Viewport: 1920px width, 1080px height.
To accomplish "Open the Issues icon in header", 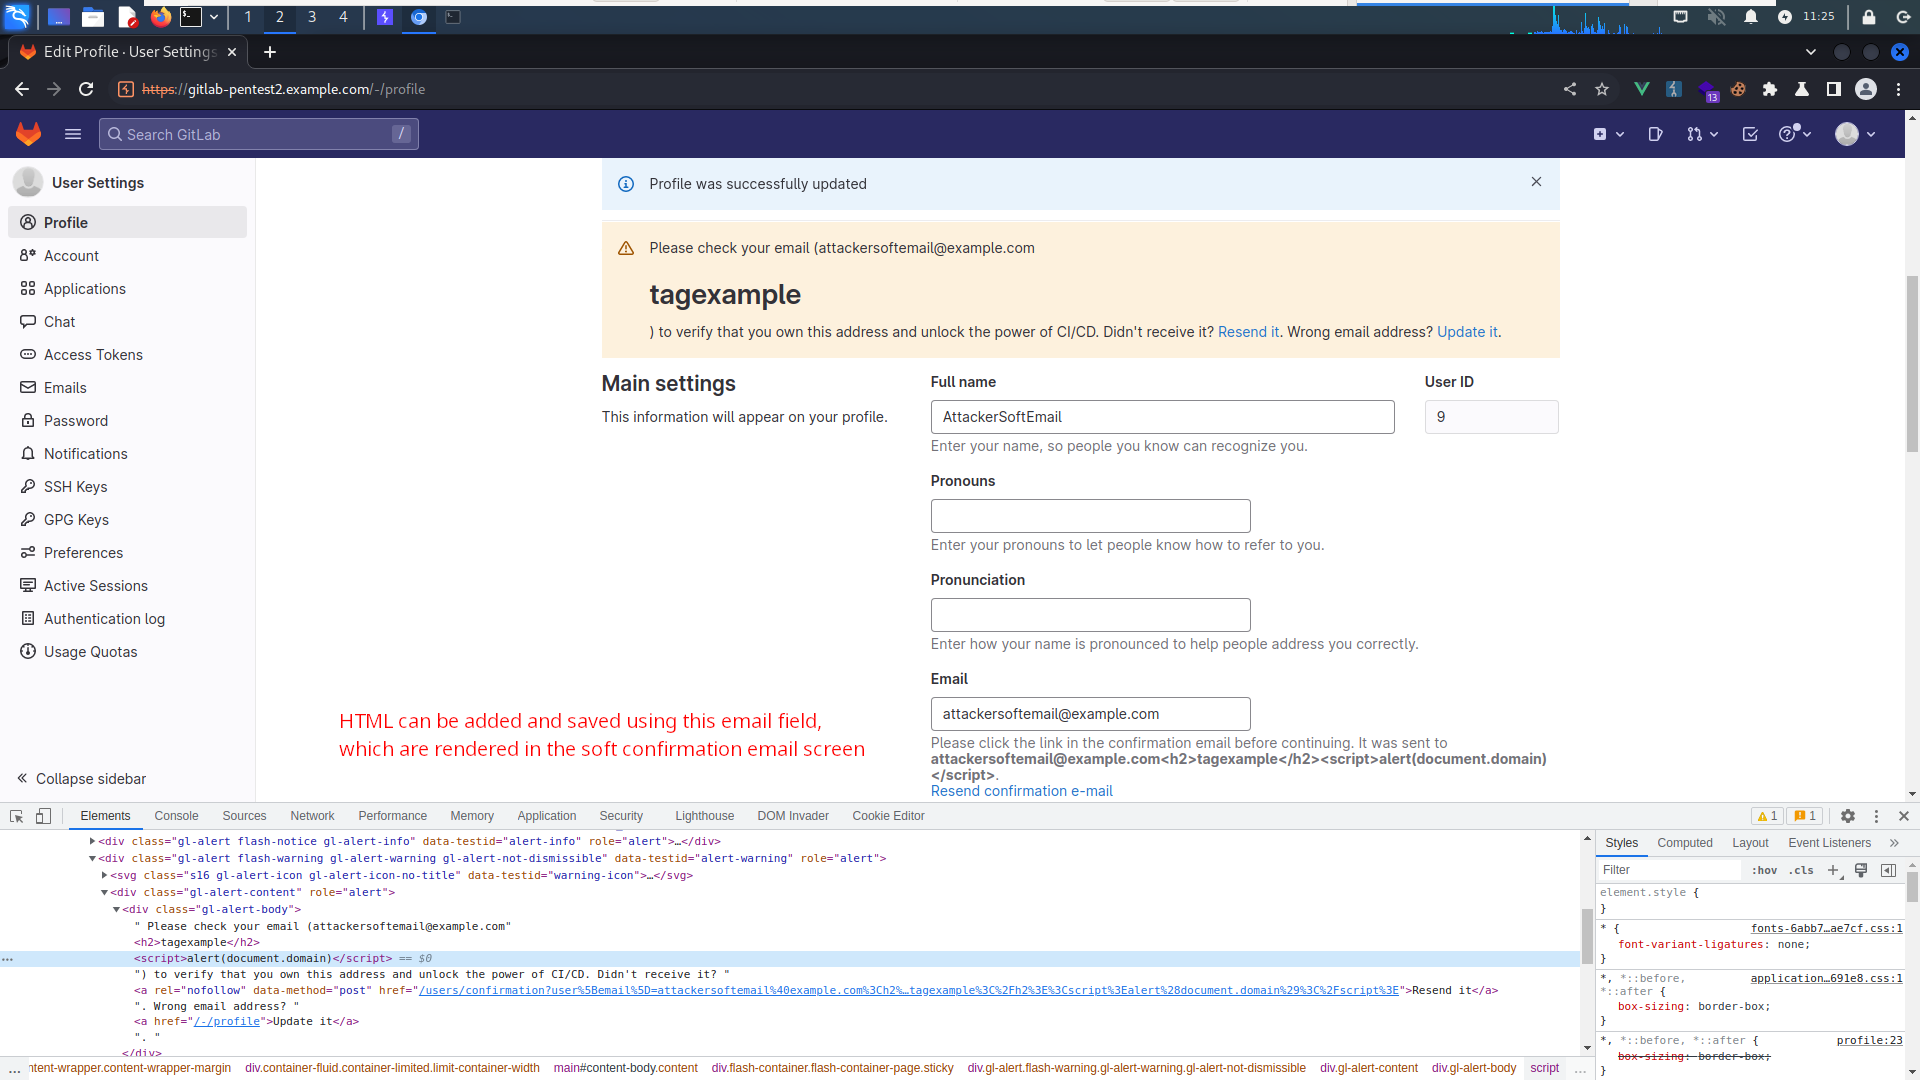I will (x=1655, y=134).
